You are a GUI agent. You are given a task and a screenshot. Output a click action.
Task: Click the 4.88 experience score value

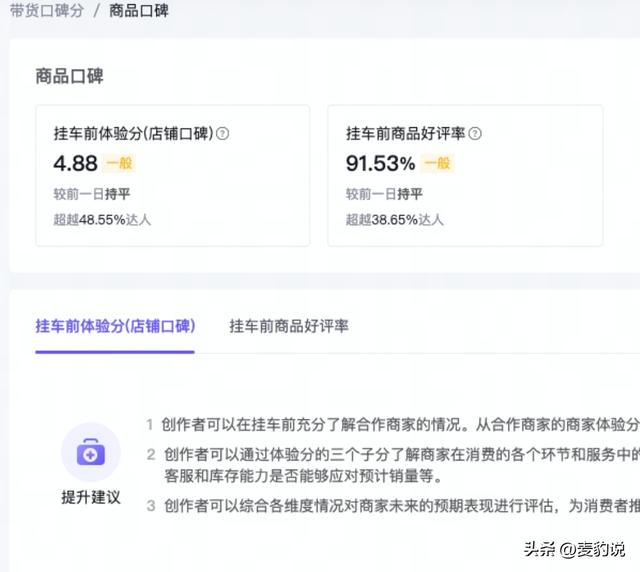[x=75, y=163]
